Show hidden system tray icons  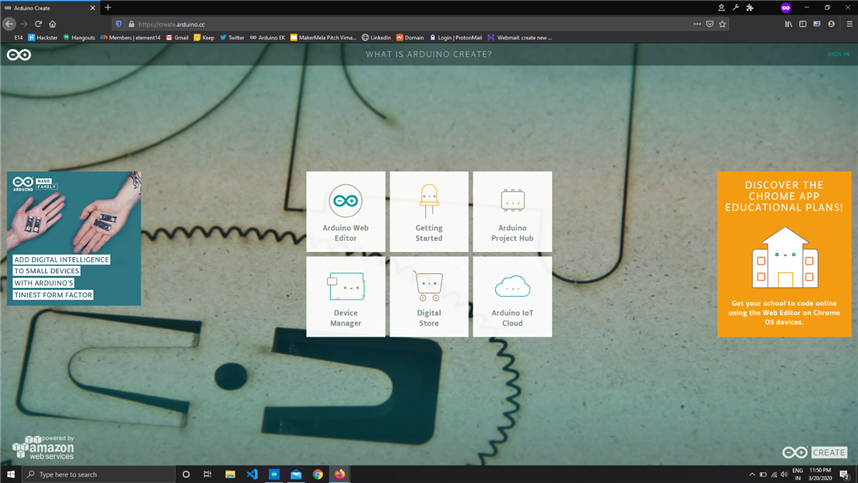(752, 474)
